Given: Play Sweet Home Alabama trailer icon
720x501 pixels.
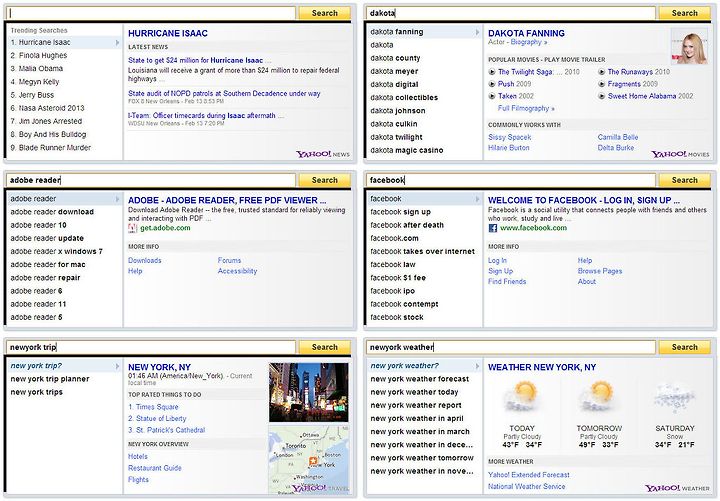Looking at the screenshot, I should pyautogui.click(x=602, y=96).
